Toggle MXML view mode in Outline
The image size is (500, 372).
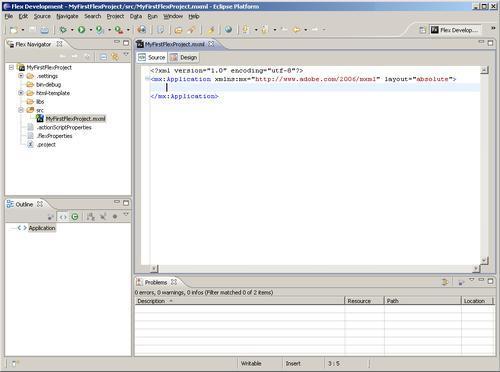(63, 217)
